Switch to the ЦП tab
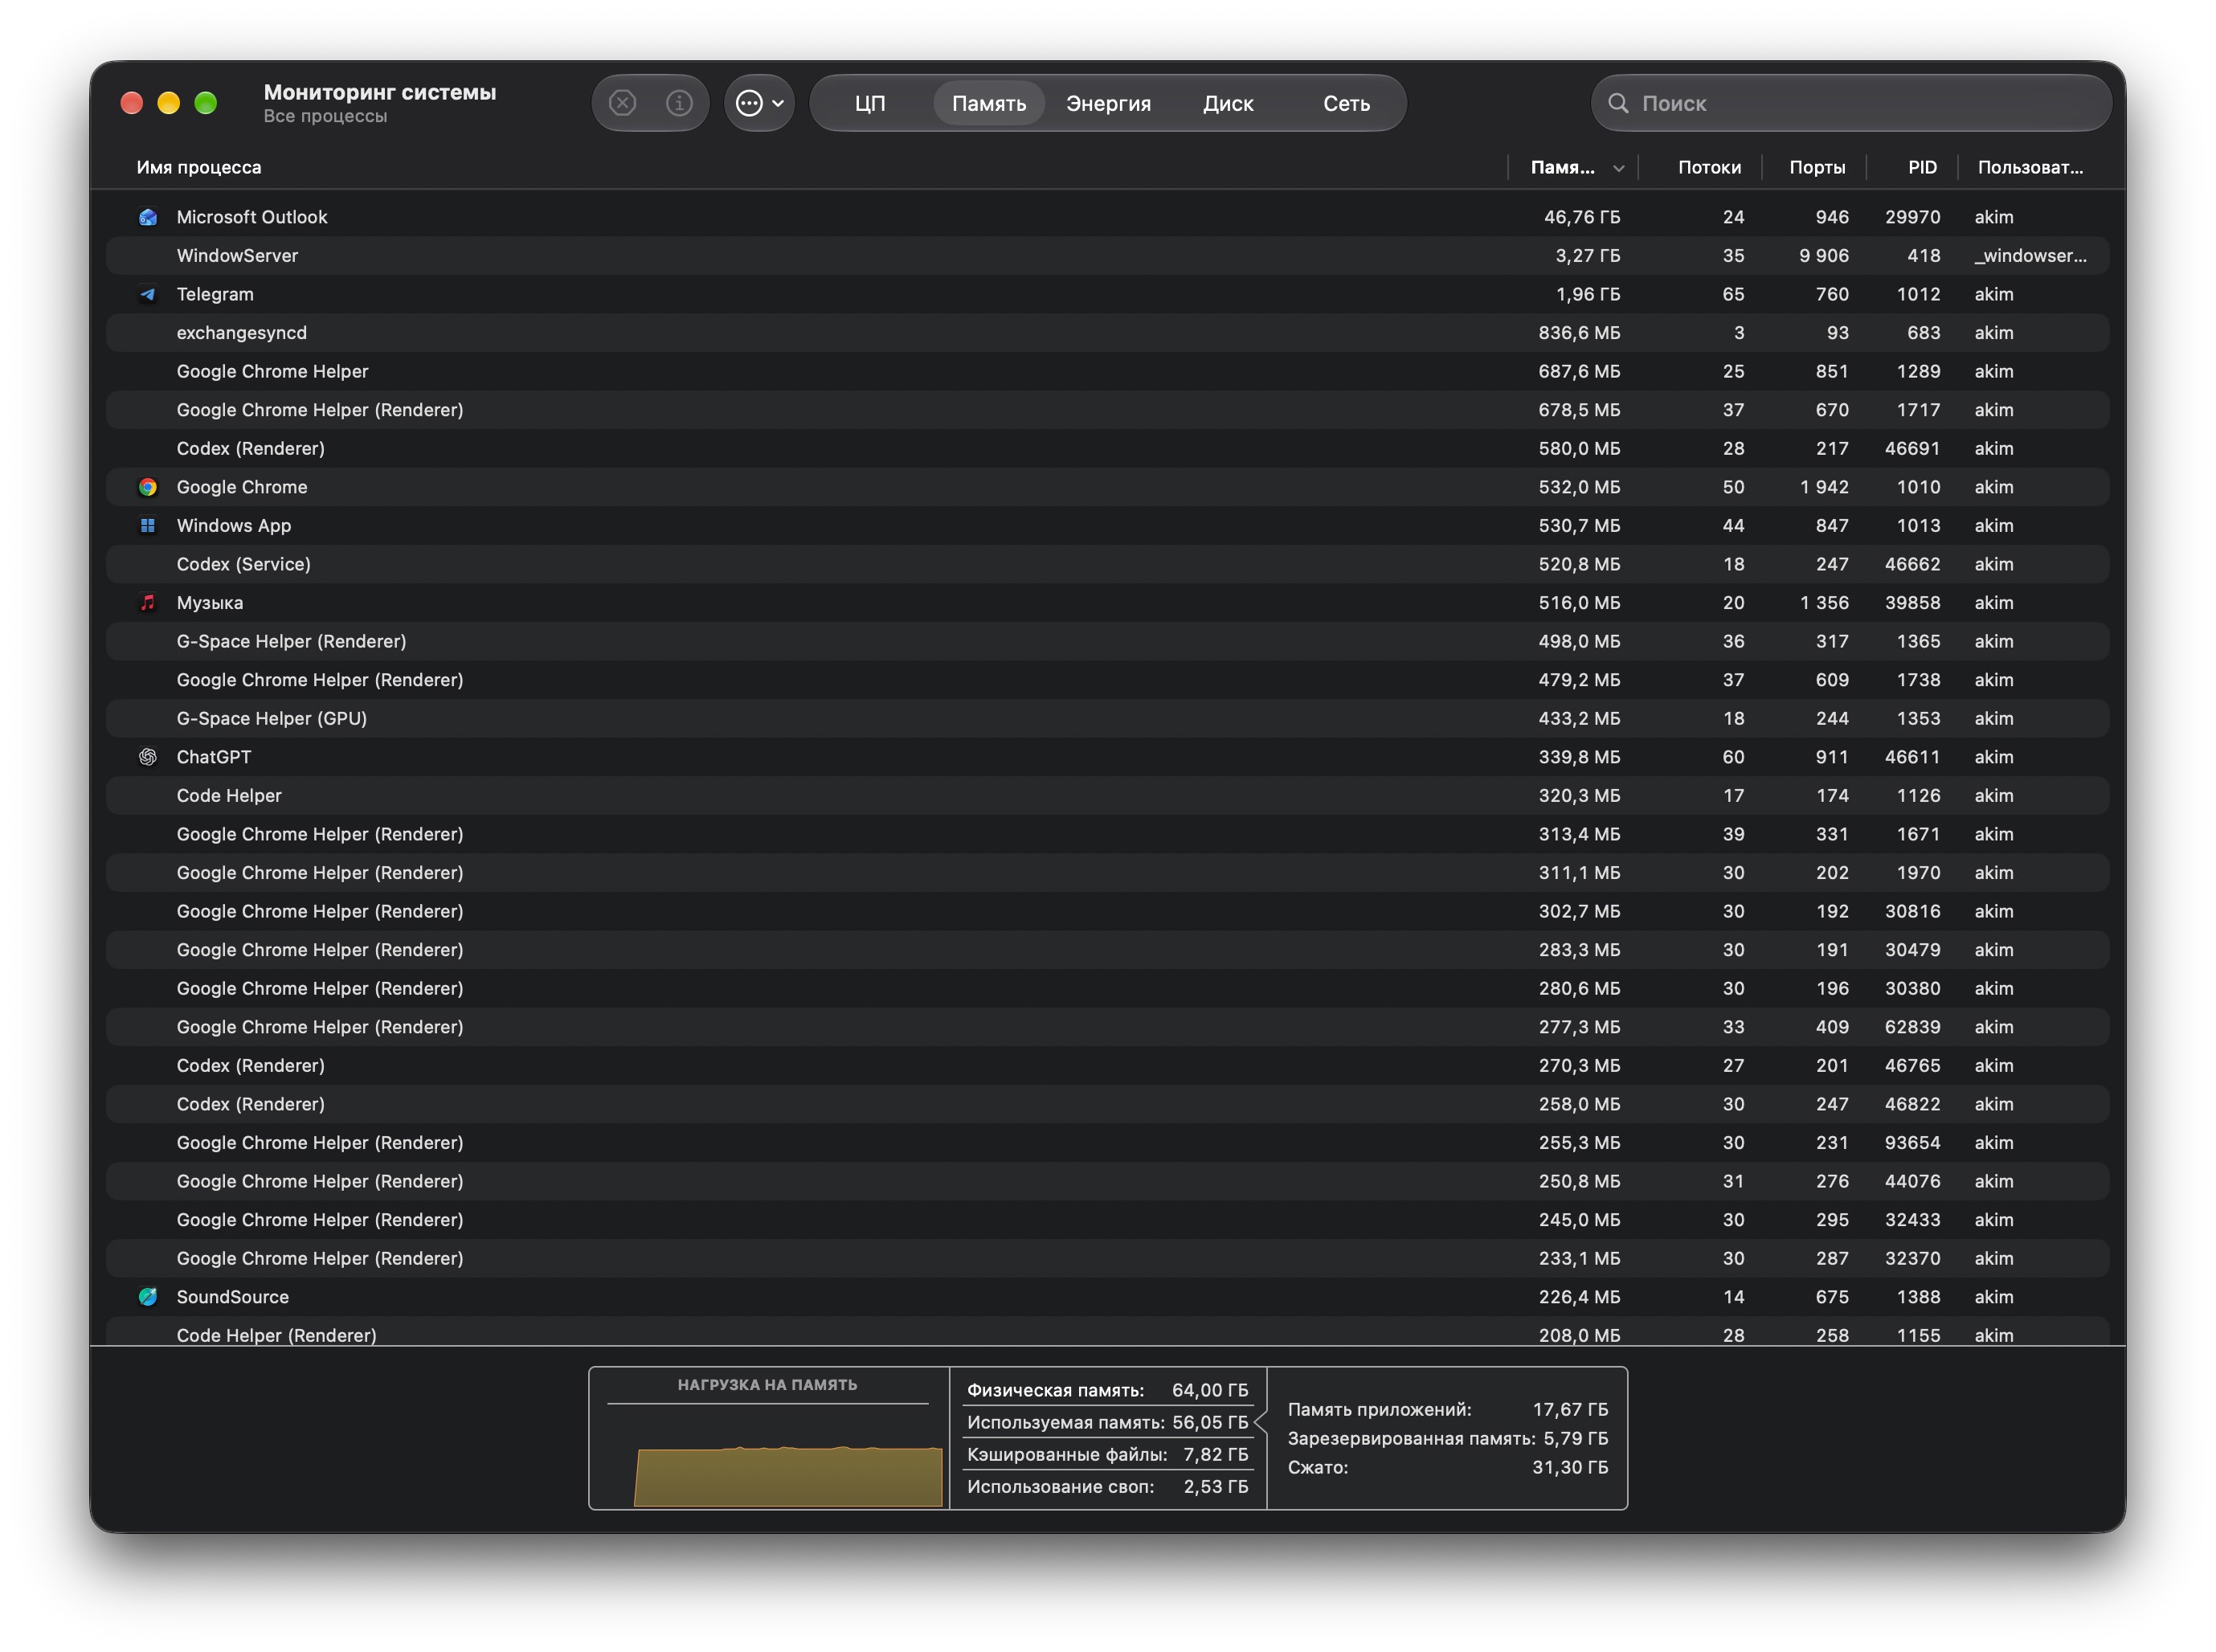The image size is (2216, 1652). coord(870,103)
